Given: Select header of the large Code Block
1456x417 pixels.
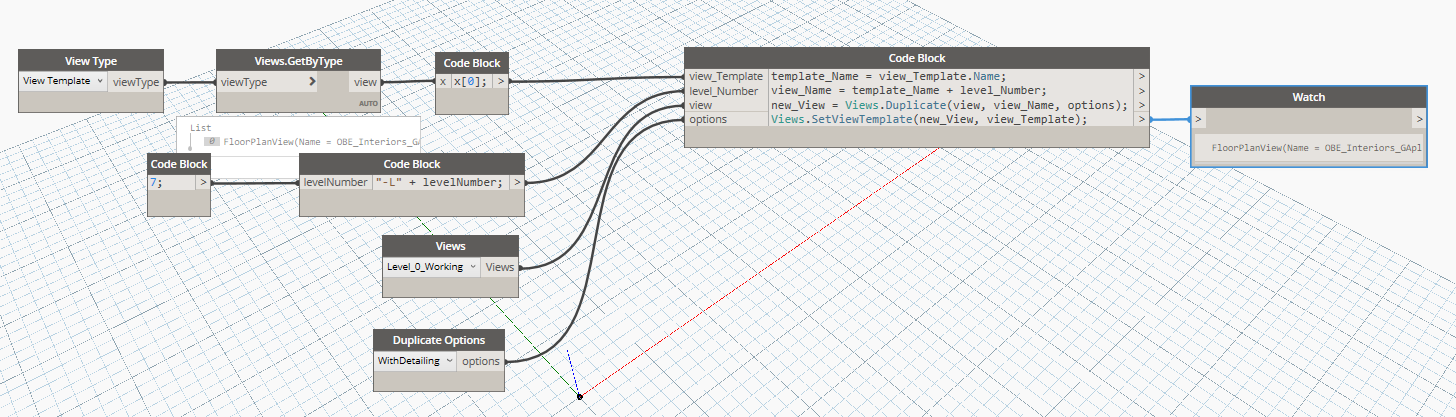Looking at the screenshot, I should tap(917, 59).
